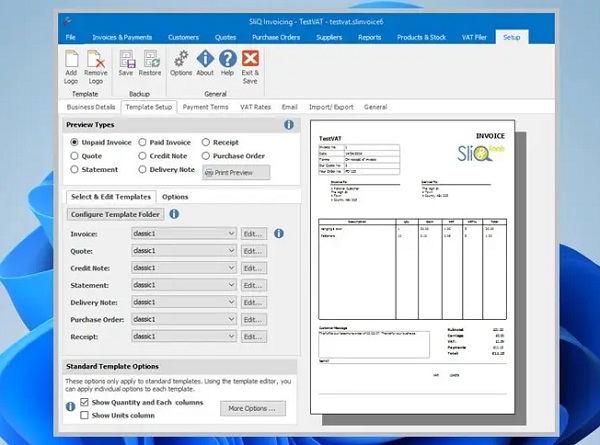600x445 pixels.
Task: Switch to Payment Terms tab
Action: point(205,107)
